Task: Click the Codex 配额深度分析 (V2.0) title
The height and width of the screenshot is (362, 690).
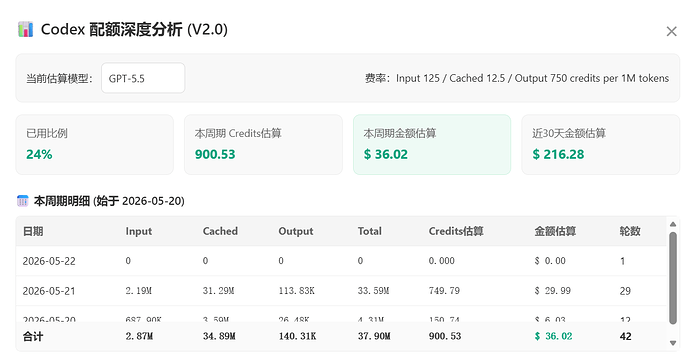Action: tap(134, 29)
